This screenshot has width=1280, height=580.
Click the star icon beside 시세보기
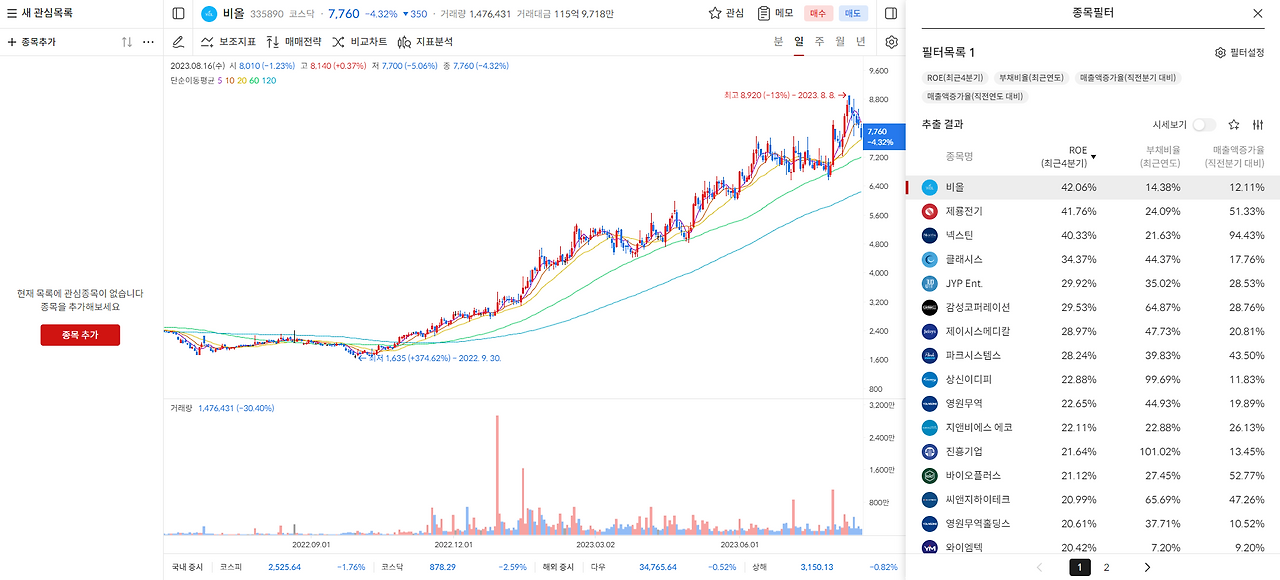(1234, 125)
